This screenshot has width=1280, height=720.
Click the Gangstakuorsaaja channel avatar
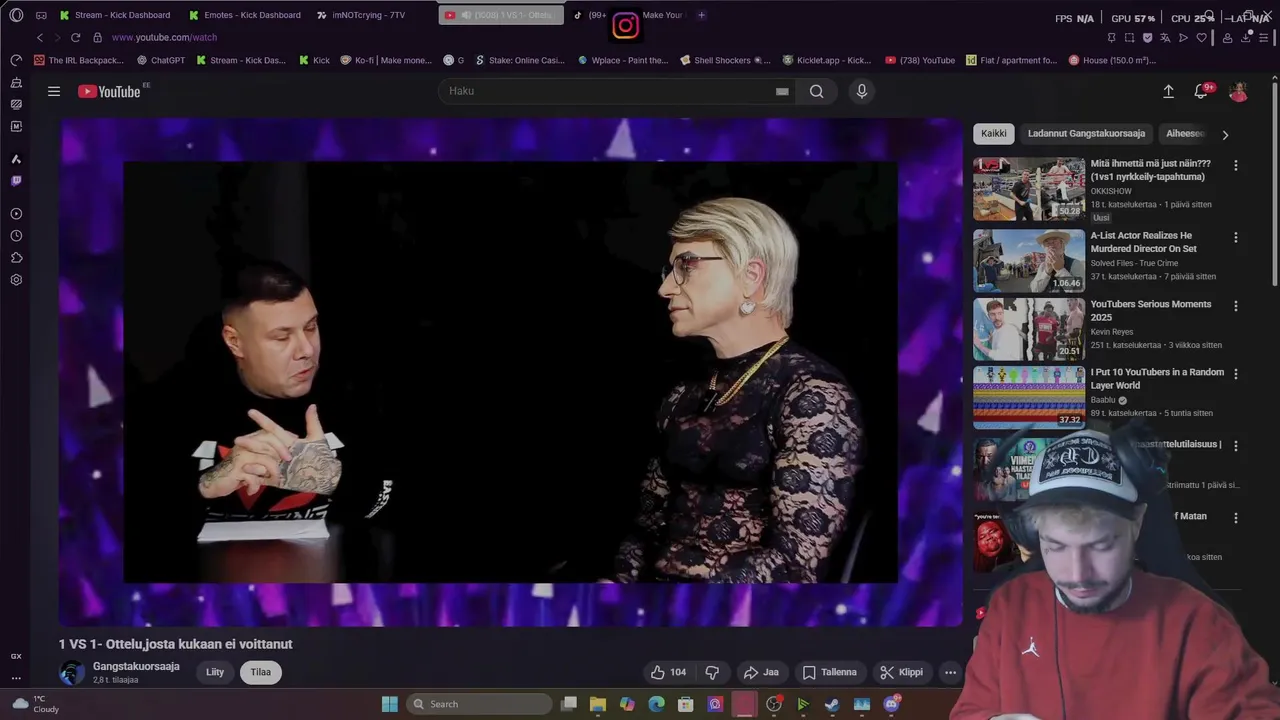click(72, 673)
